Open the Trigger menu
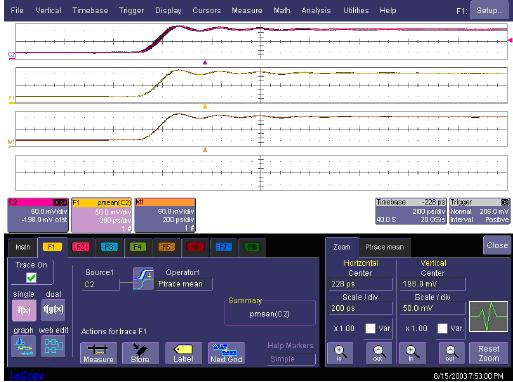Image resolution: width=513 pixels, height=382 pixels. point(131,11)
